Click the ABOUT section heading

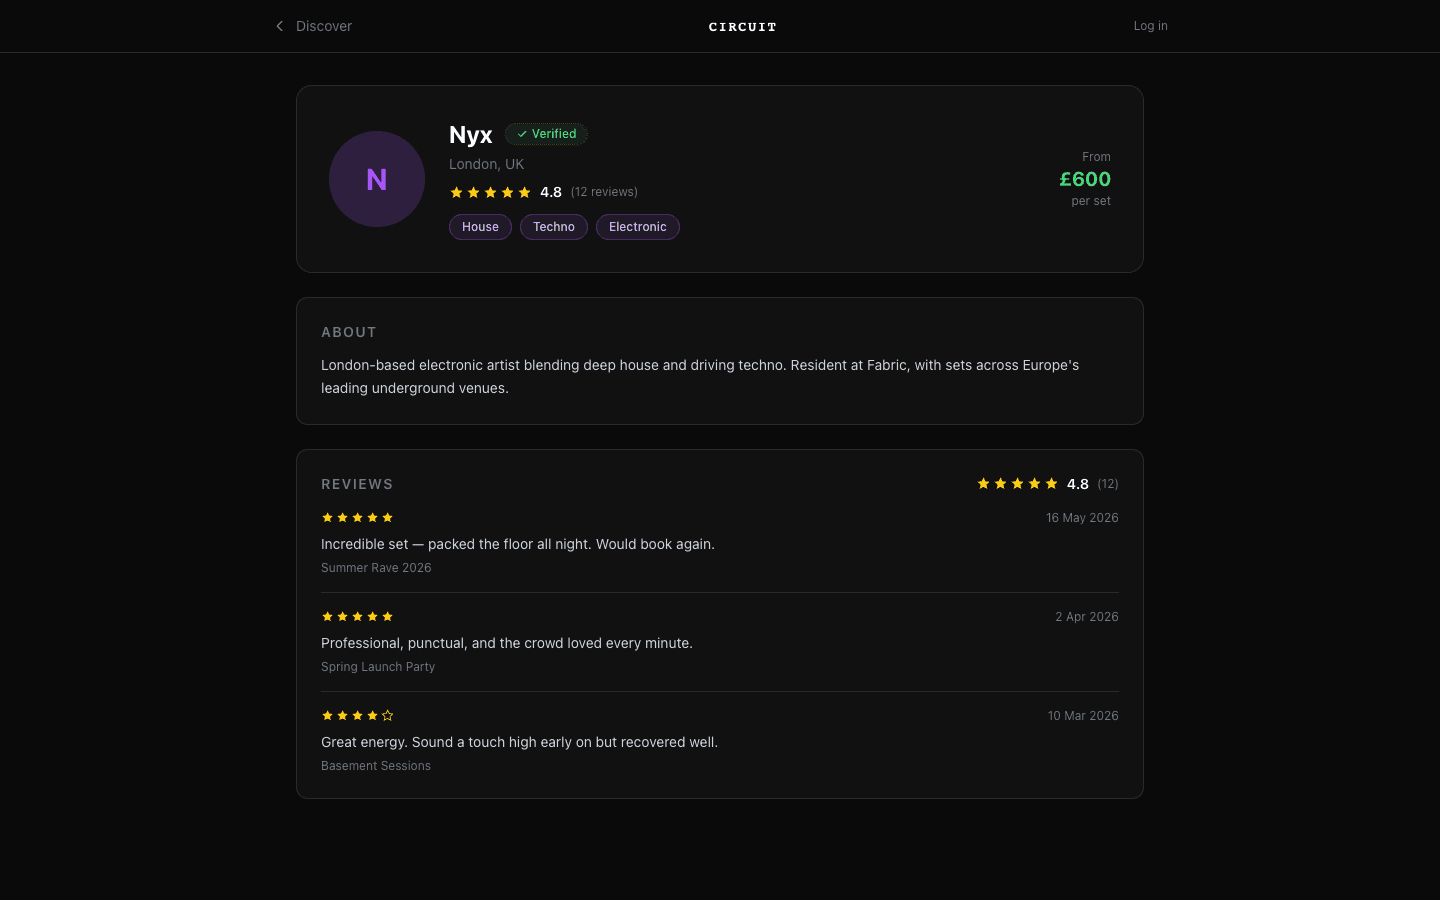point(349,332)
